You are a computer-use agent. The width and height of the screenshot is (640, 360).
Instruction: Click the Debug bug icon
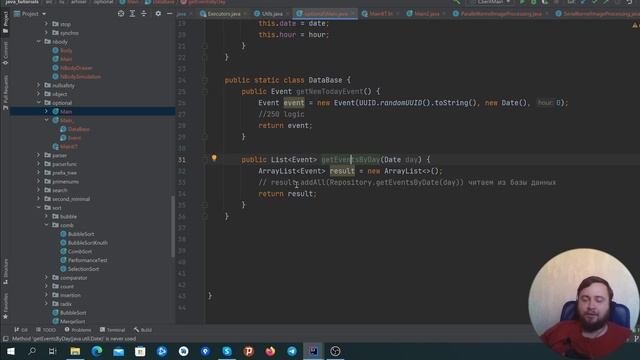click(x=533, y=2)
